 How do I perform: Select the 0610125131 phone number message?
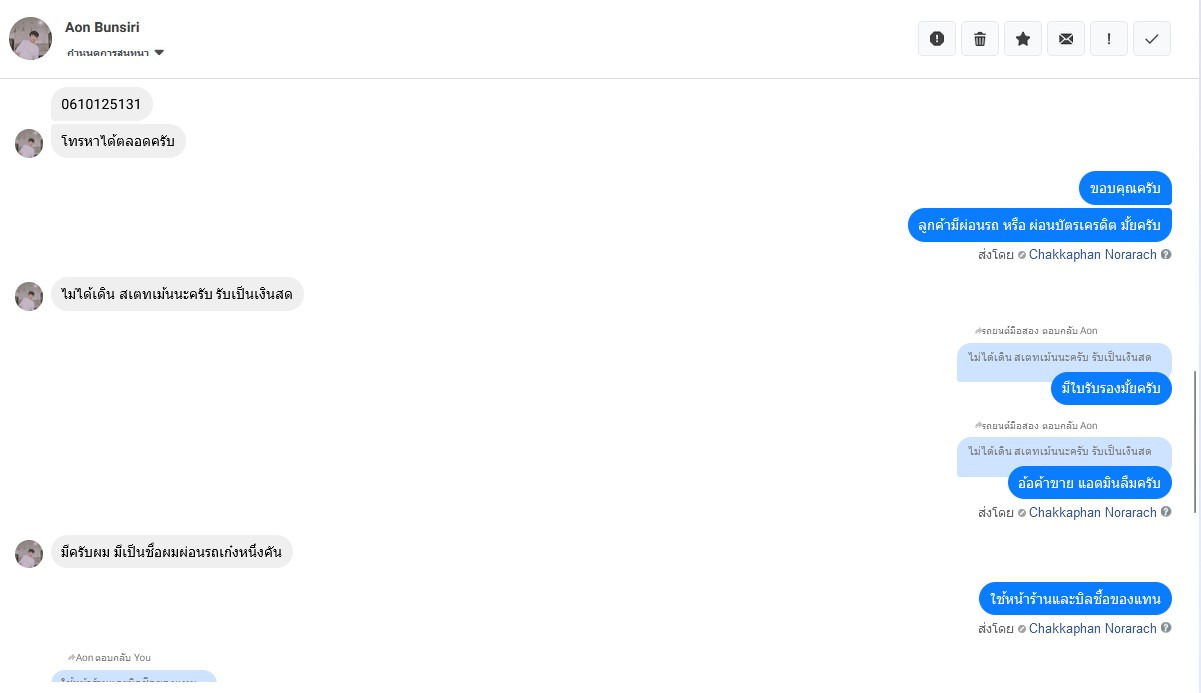click(101, 104)
